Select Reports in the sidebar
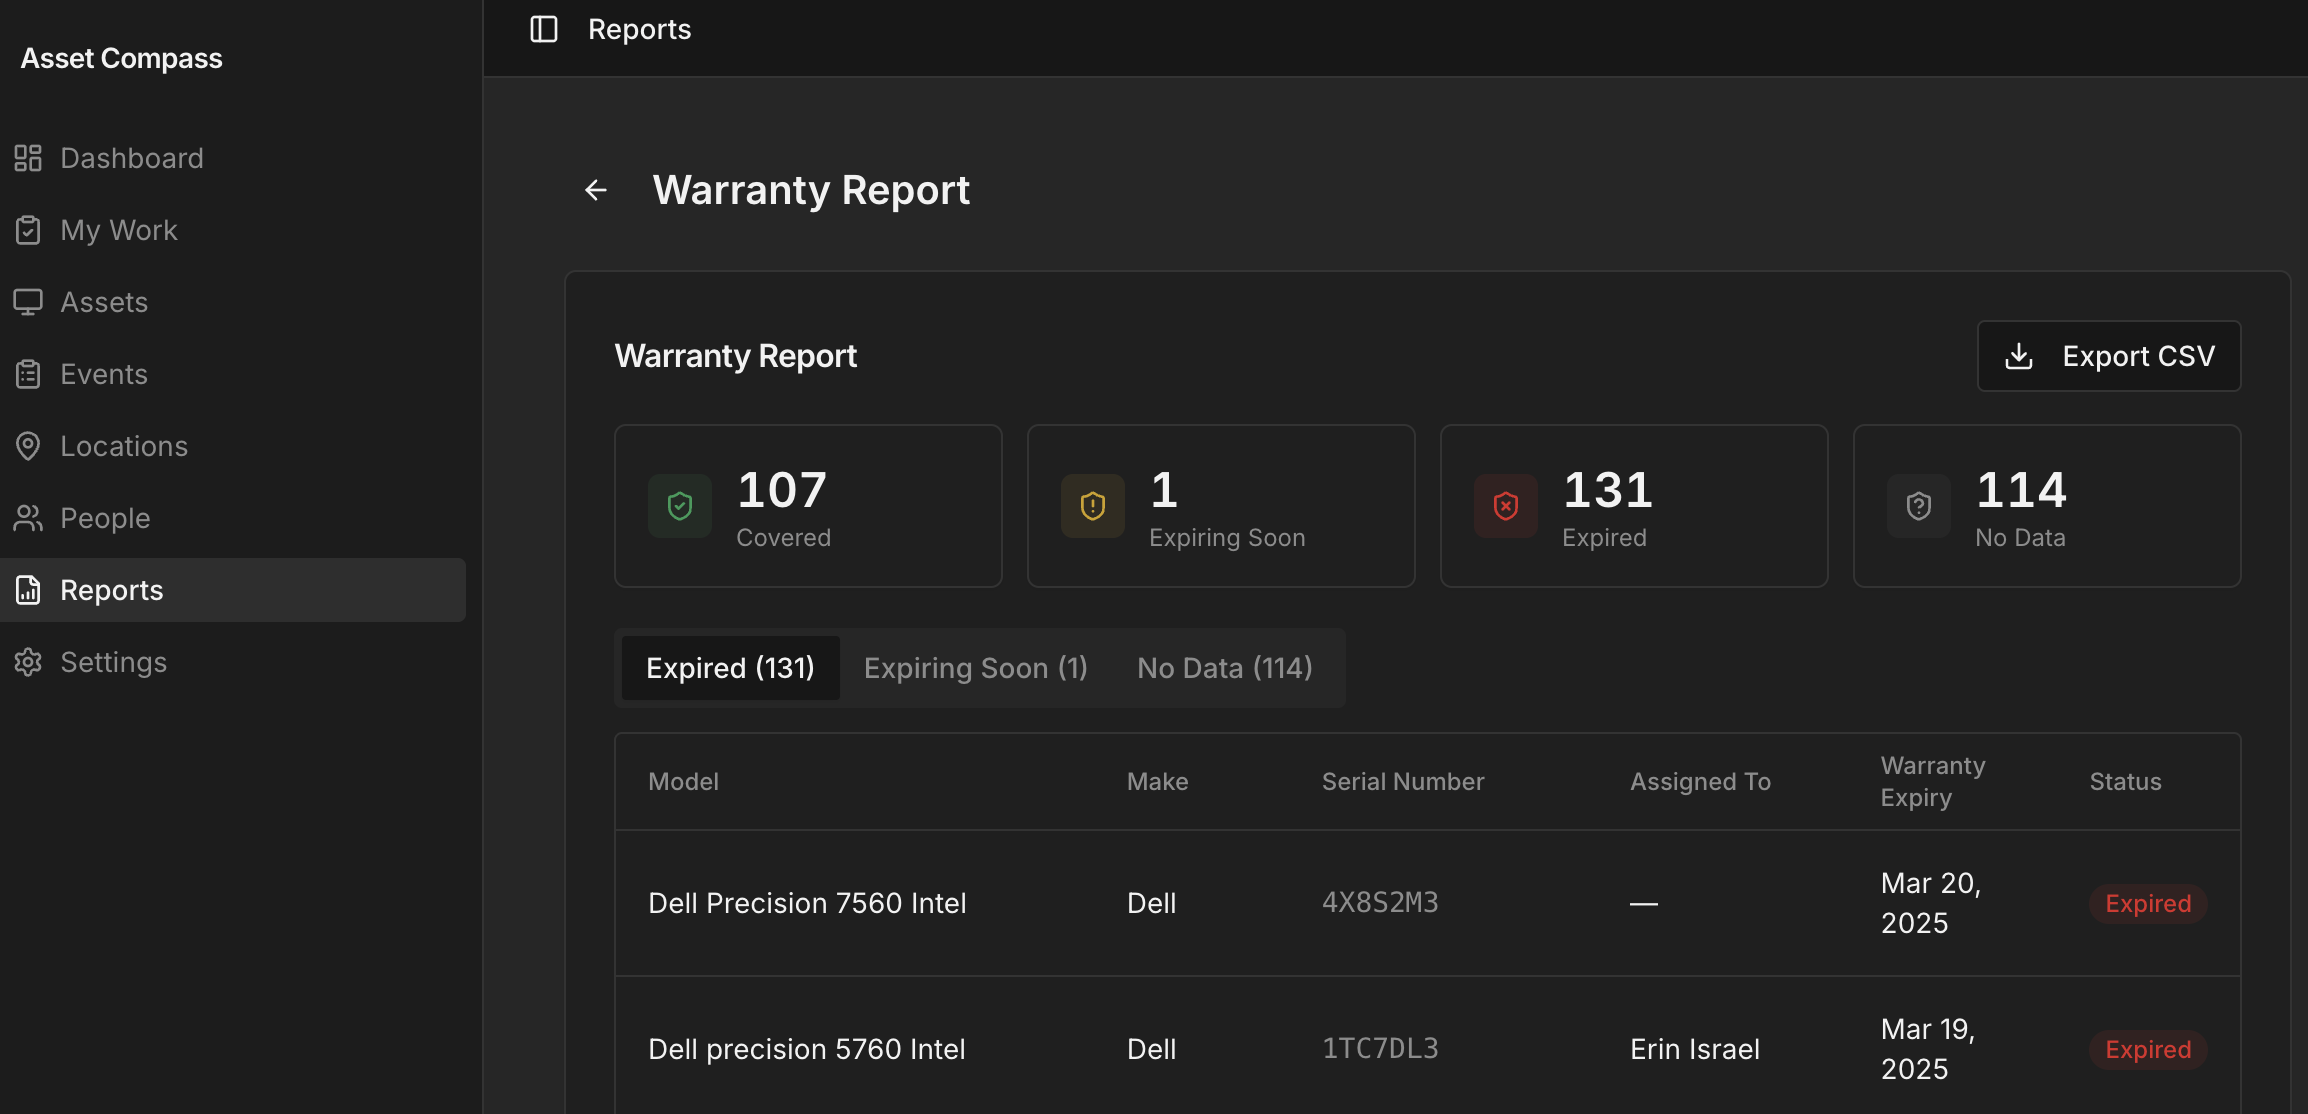This screenshot has height=1114, width=2308. coord(233,590)
